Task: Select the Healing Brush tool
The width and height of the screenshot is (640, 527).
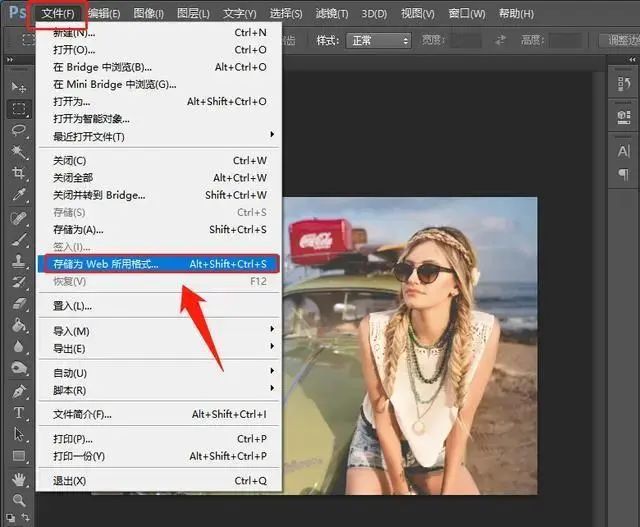Action: pos(19,218)
